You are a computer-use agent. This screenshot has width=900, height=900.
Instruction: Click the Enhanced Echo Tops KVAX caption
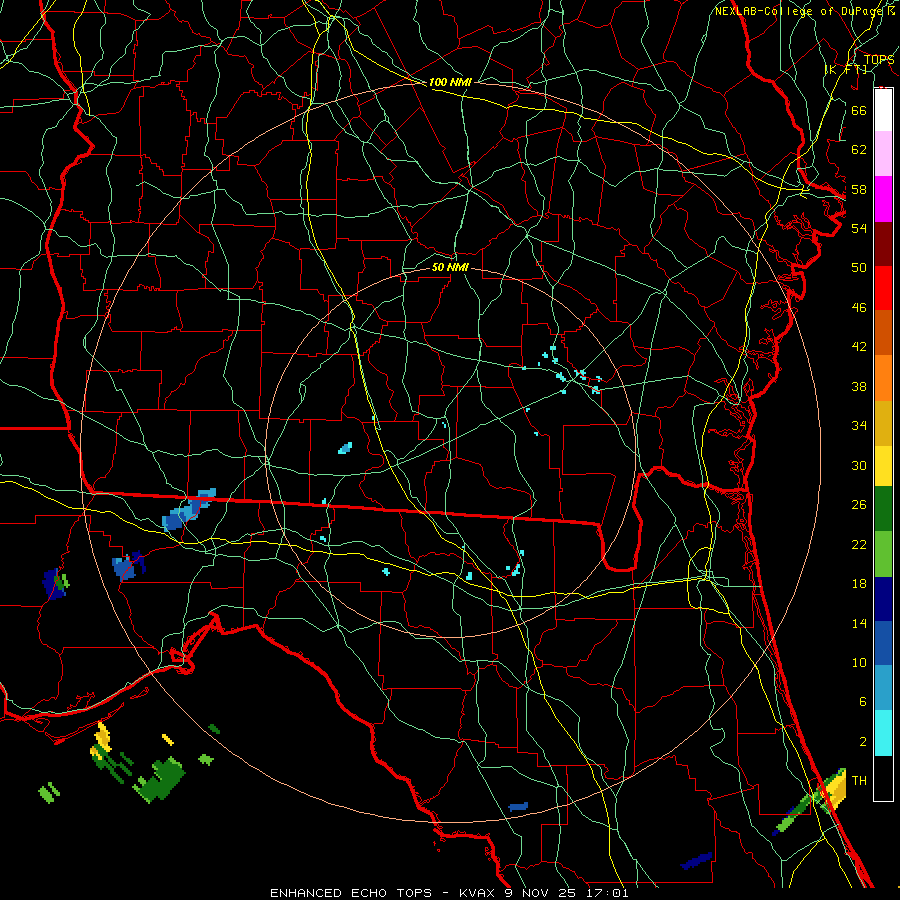pyautogui.click(x=449, y=893)
